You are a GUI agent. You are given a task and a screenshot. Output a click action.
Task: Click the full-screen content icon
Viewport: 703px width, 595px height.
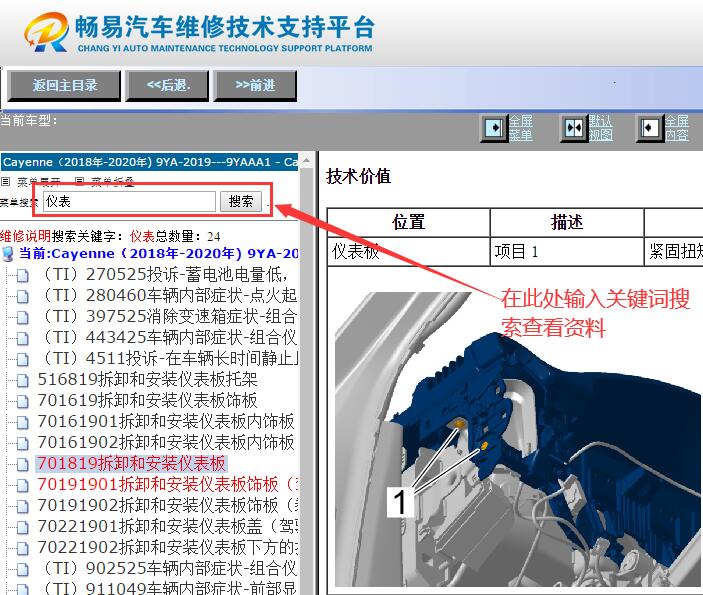tap(650, 128)
